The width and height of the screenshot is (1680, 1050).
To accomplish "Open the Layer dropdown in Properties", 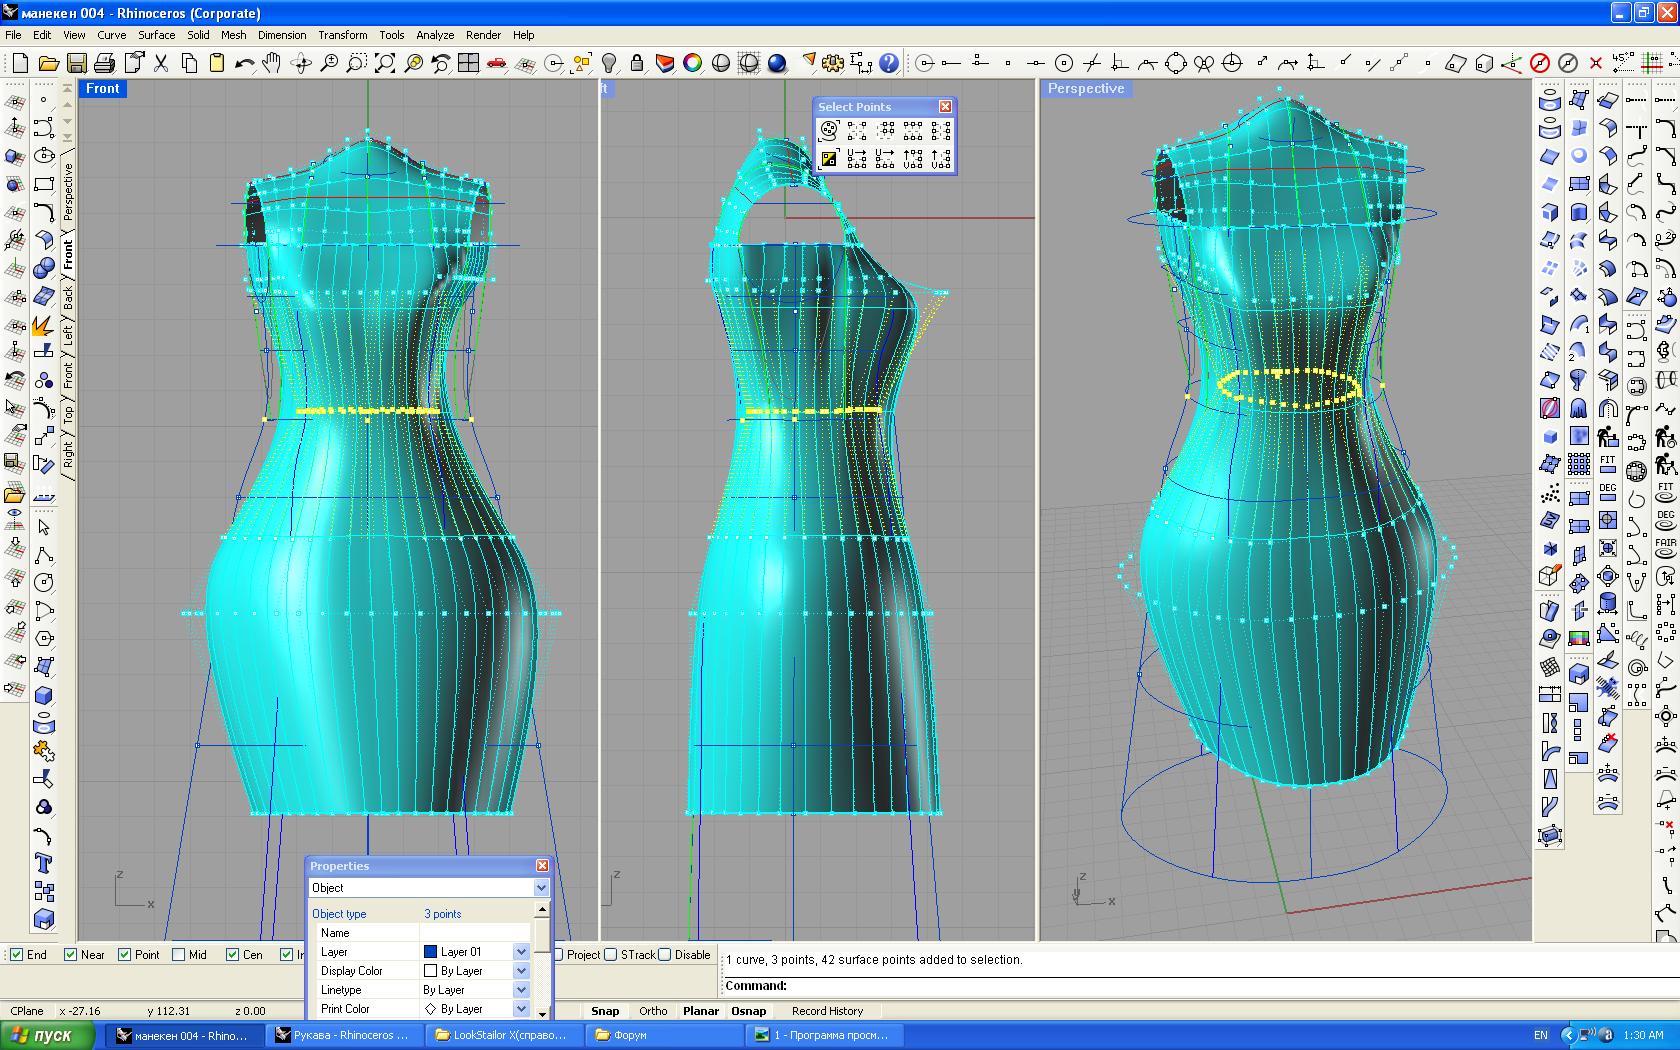I will point(521,952).
